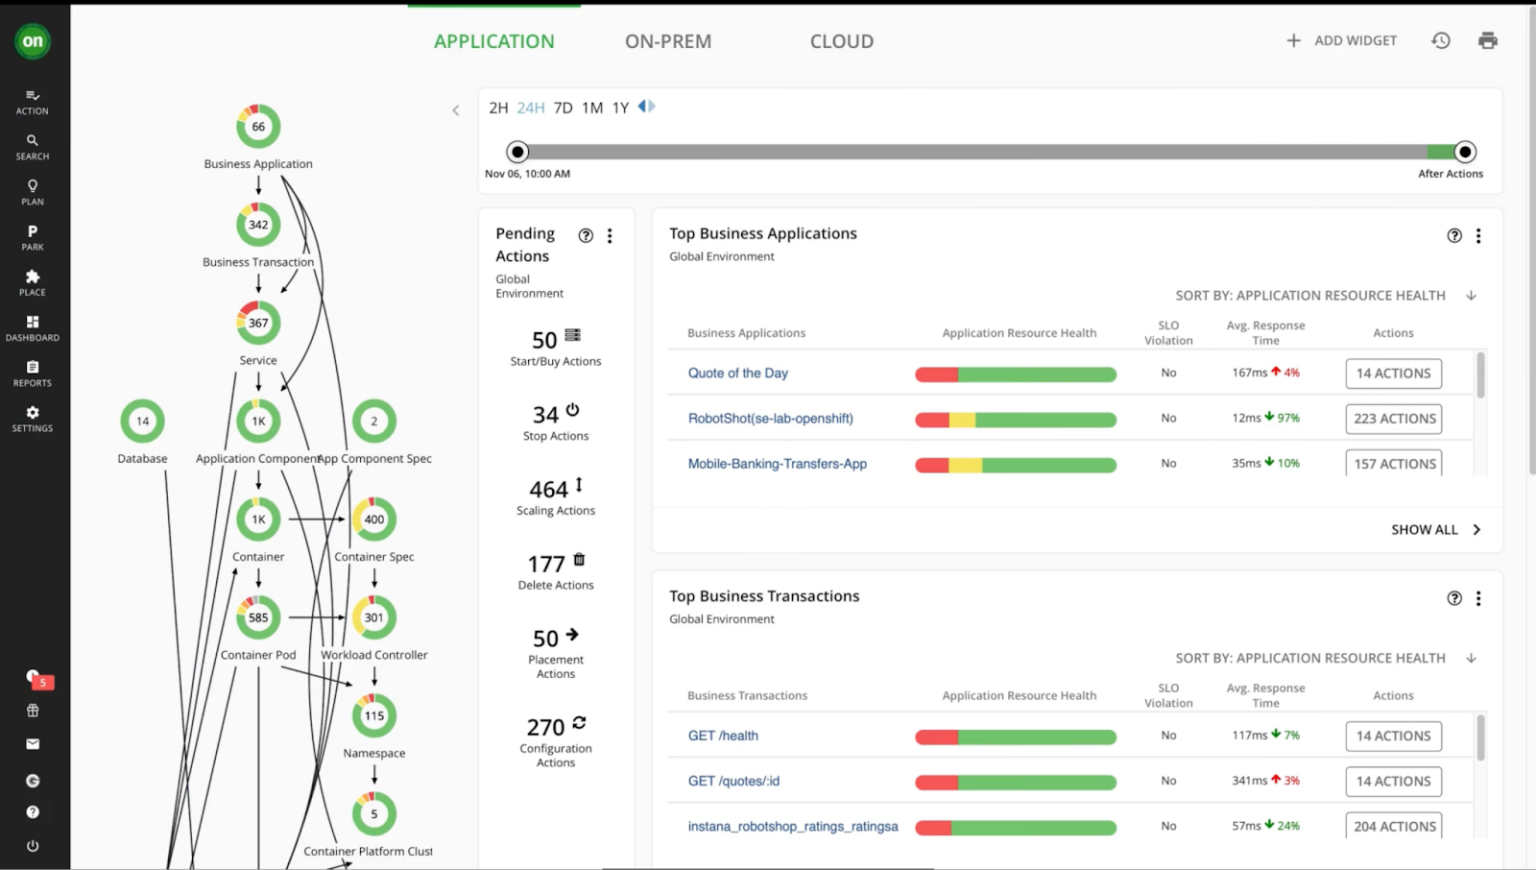Click 223 ACTIONS for RobotShot
Viewport: 1536px width, 870px height.
pos(1393,418)
